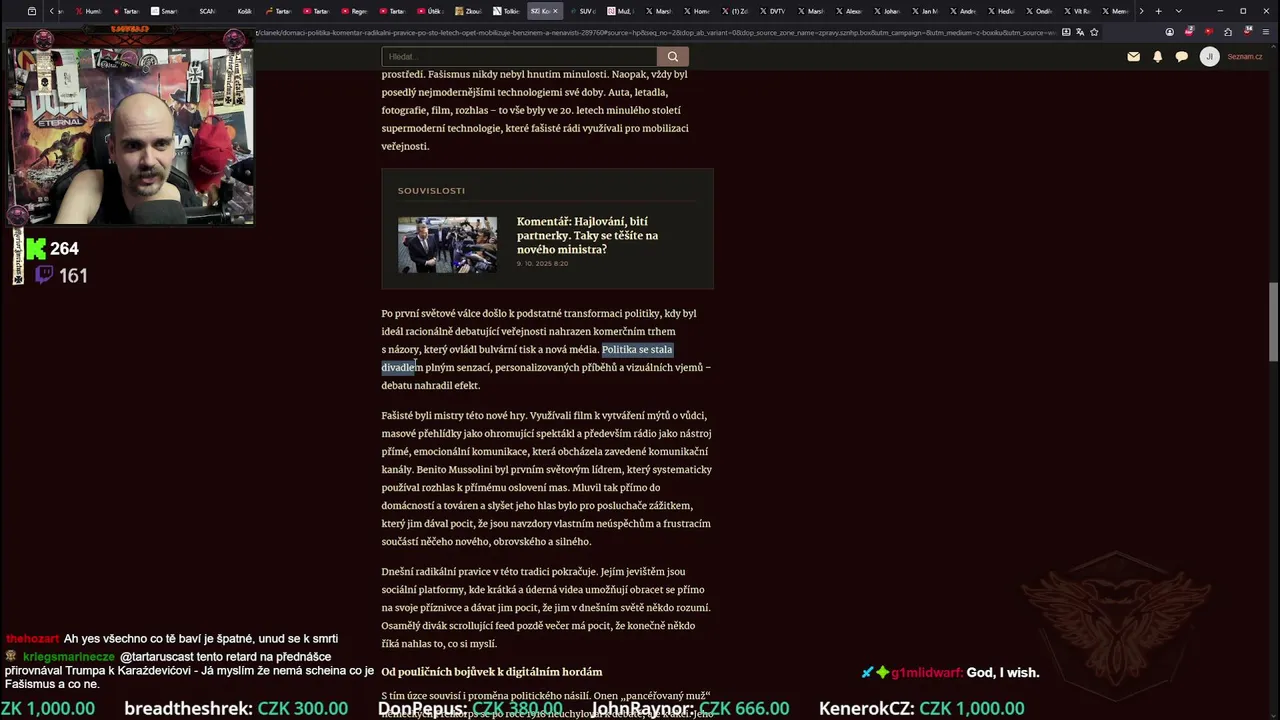Switch to the Hedvi tab
This screenshot has width=1280, height=720.
pos(1001,11)
